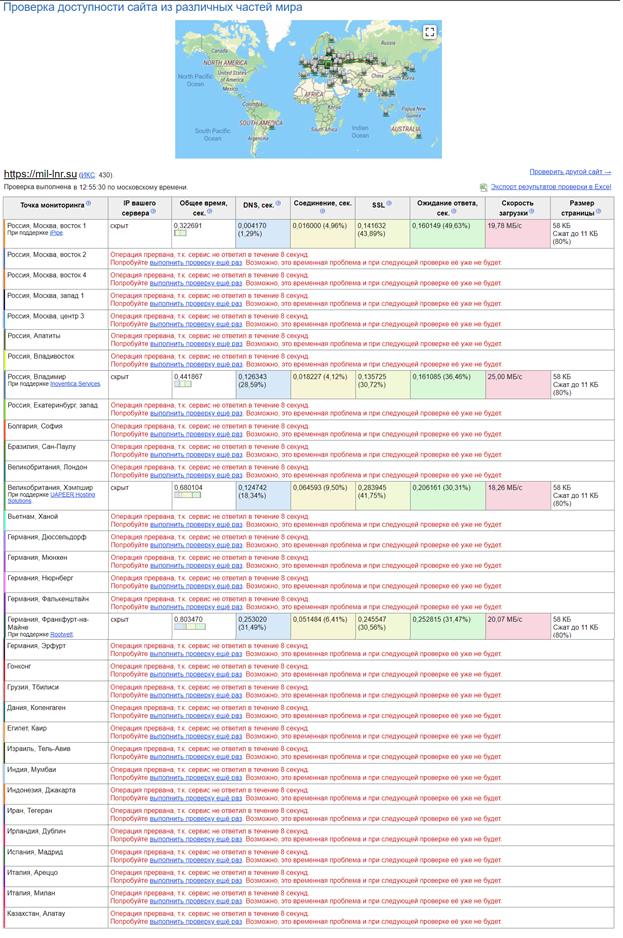Retry check link in Индонезия, Джакарта row
The image size is (623, 938).
coord(196,798)
